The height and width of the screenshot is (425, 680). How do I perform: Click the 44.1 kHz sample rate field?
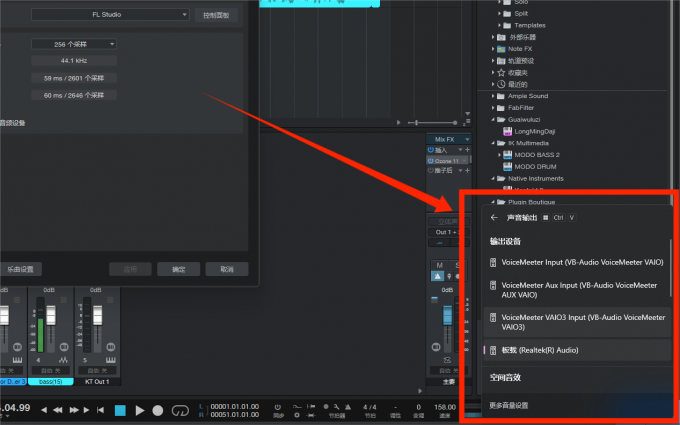pos(74,61)
